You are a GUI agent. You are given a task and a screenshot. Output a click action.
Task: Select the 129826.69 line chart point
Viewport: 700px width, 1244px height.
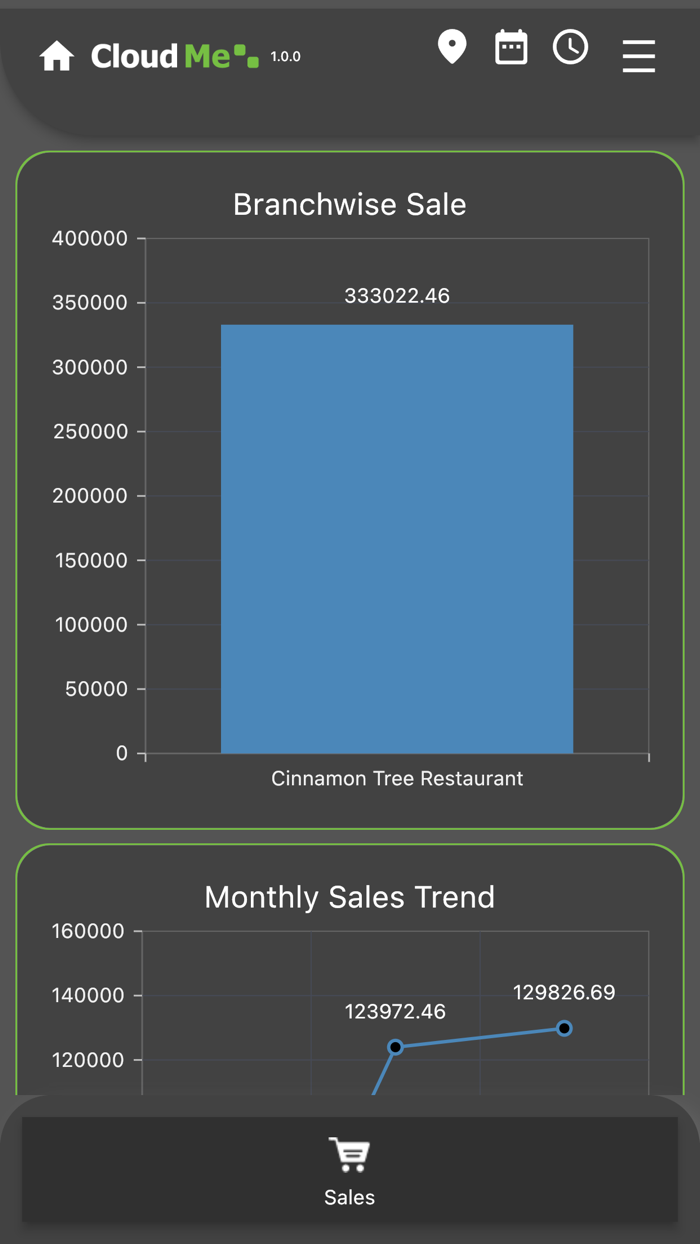[564, 1028]
